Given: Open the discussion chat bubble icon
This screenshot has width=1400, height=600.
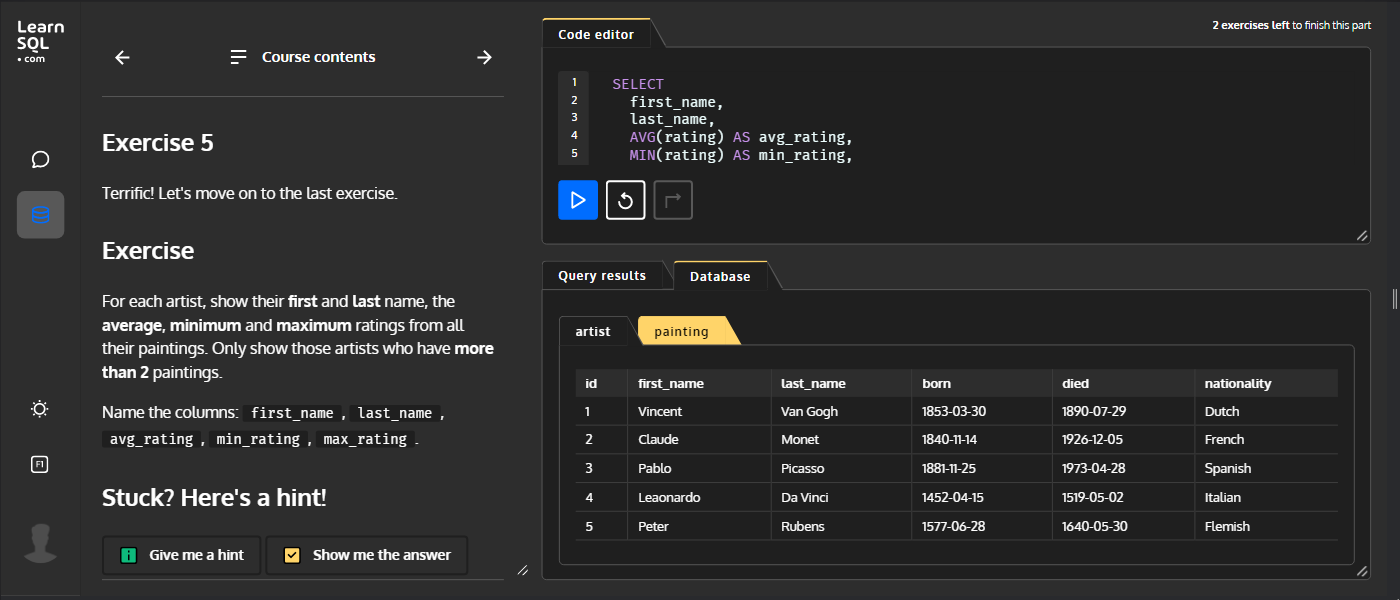Looking at the screenshot, I should pos(41,159).
